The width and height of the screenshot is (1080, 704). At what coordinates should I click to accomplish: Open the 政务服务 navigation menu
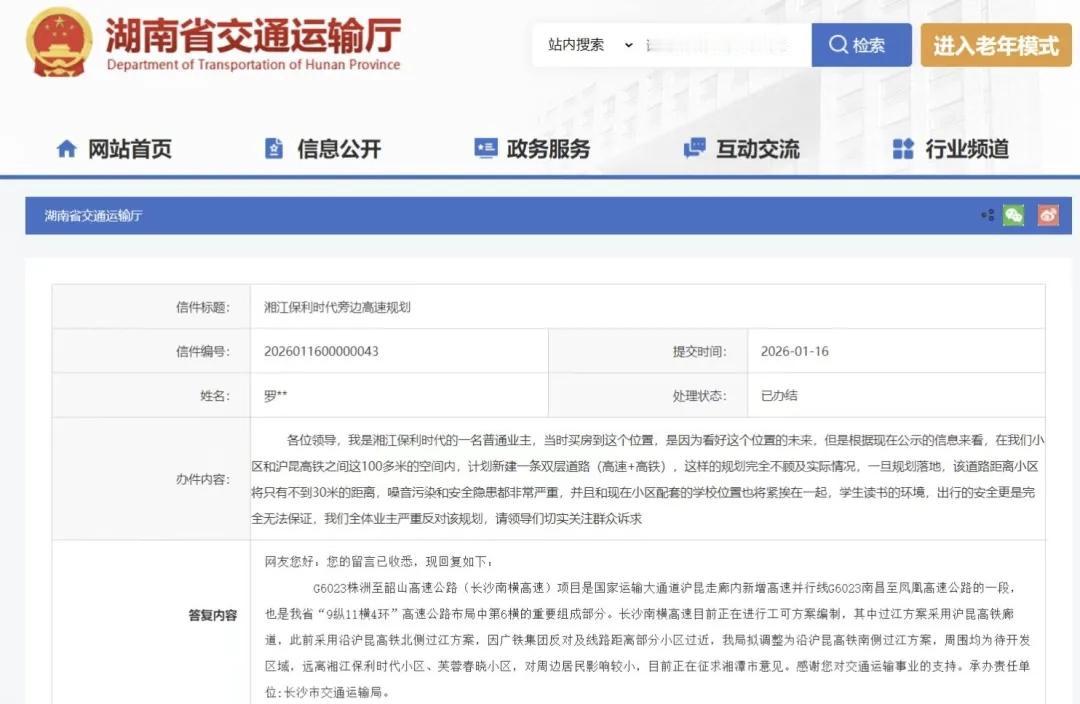coord(547,148)
